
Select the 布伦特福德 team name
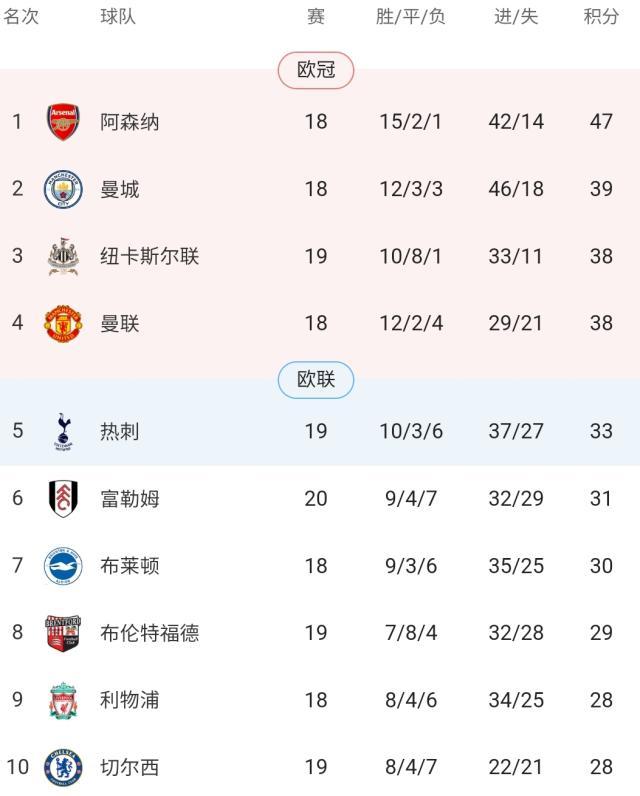[x=150, y=633]
